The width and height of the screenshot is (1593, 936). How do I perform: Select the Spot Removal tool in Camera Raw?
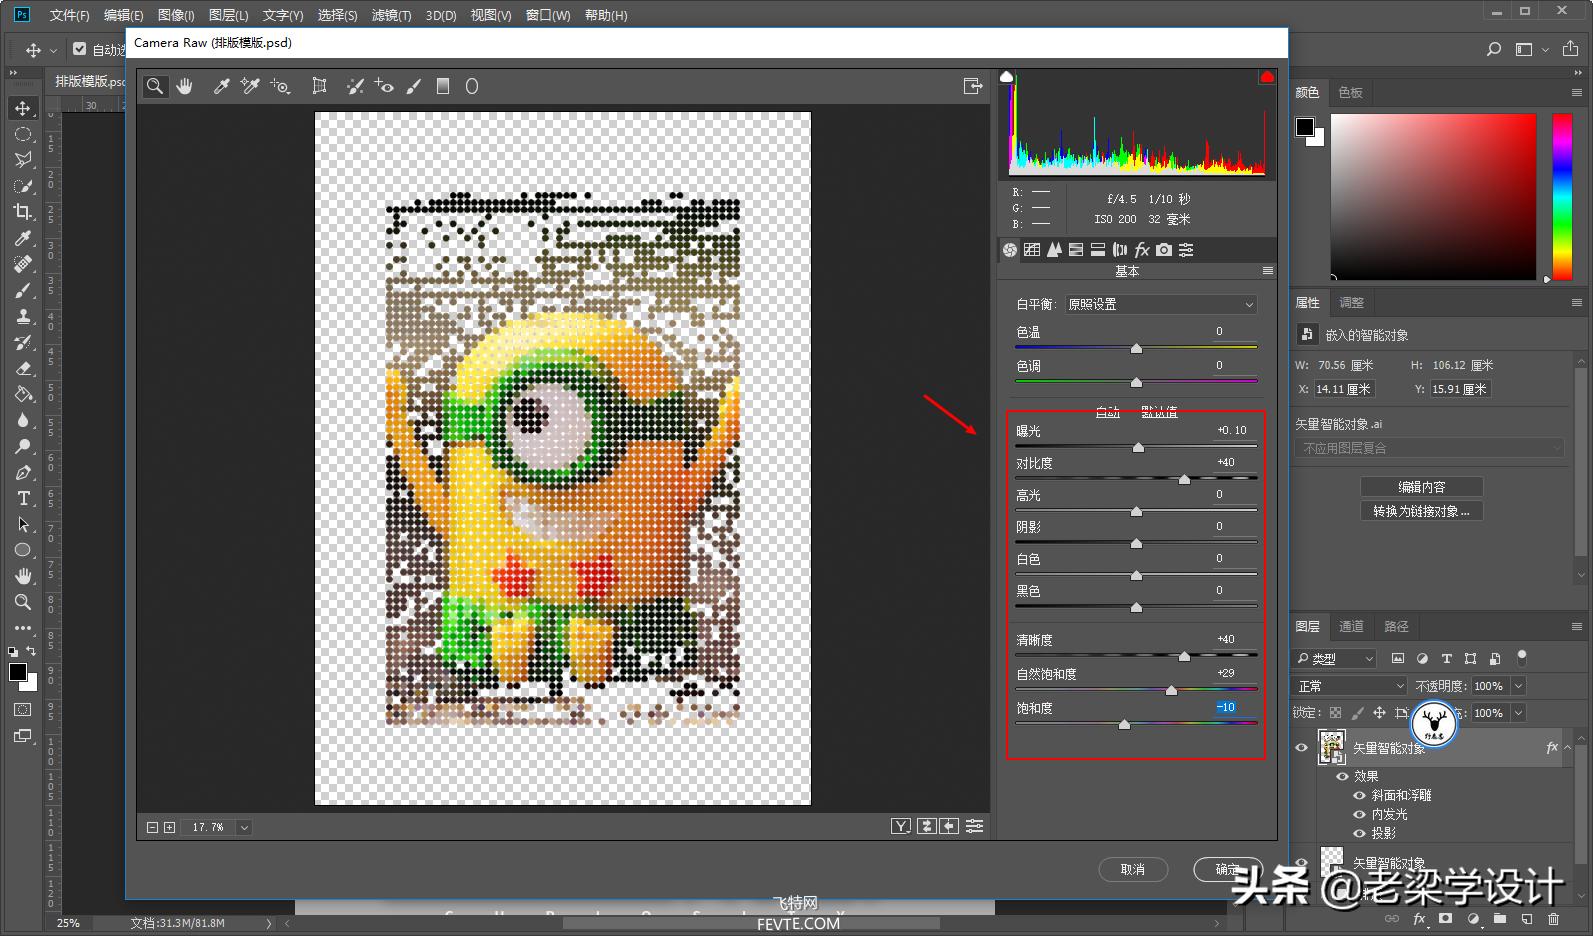[x=355, y=86]
